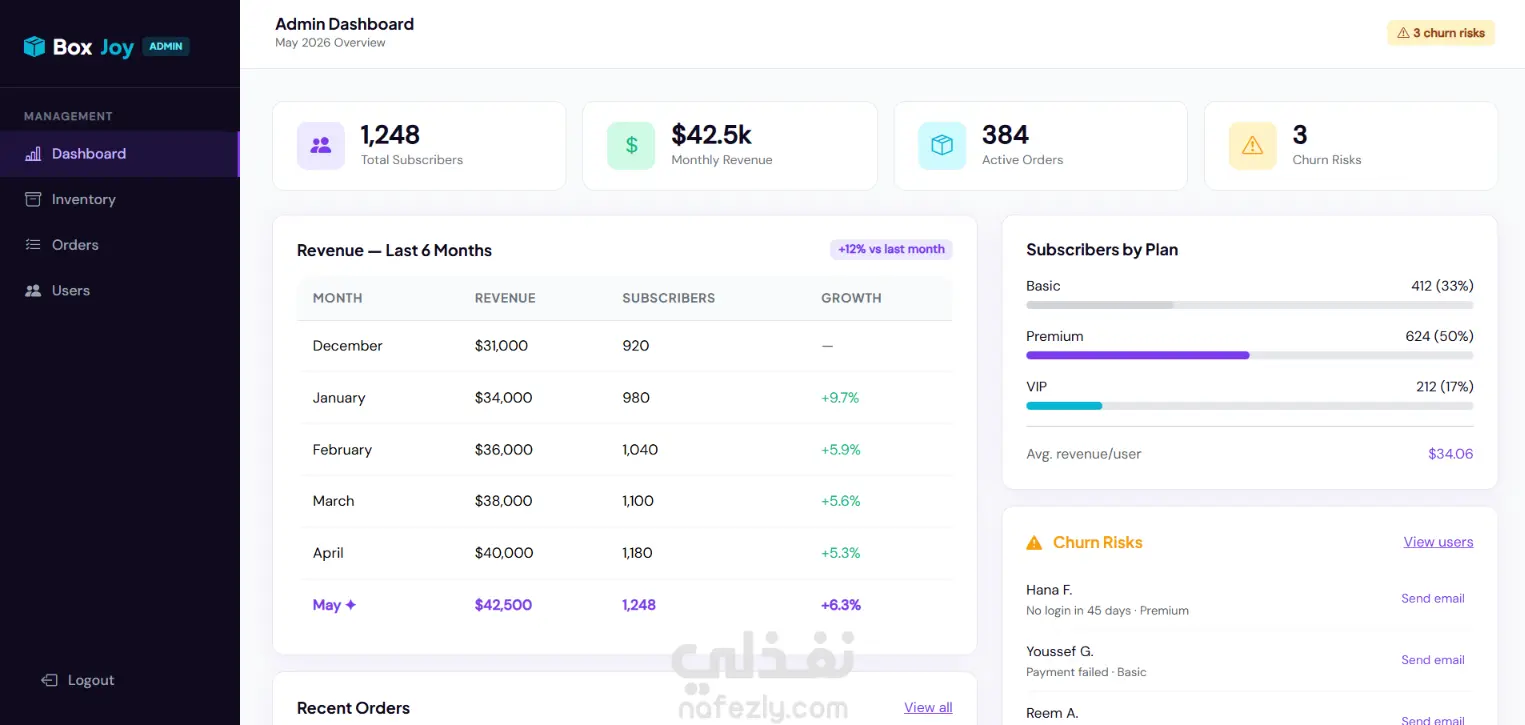1525x725 pixels.
Task: Click the Hana F. churn risk name
Action: (x=1049, y=590)
